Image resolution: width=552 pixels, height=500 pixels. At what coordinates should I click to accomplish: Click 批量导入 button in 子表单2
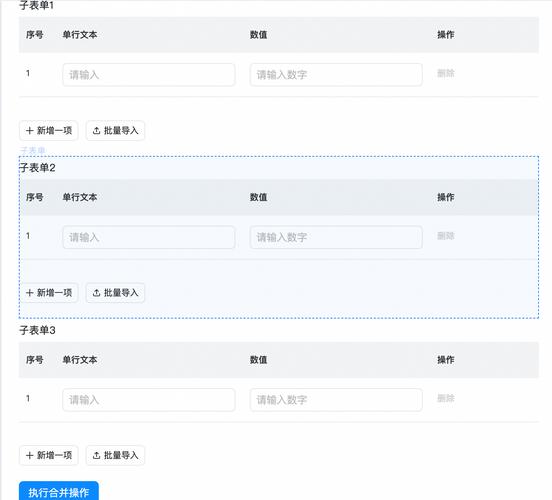(115, 293)
